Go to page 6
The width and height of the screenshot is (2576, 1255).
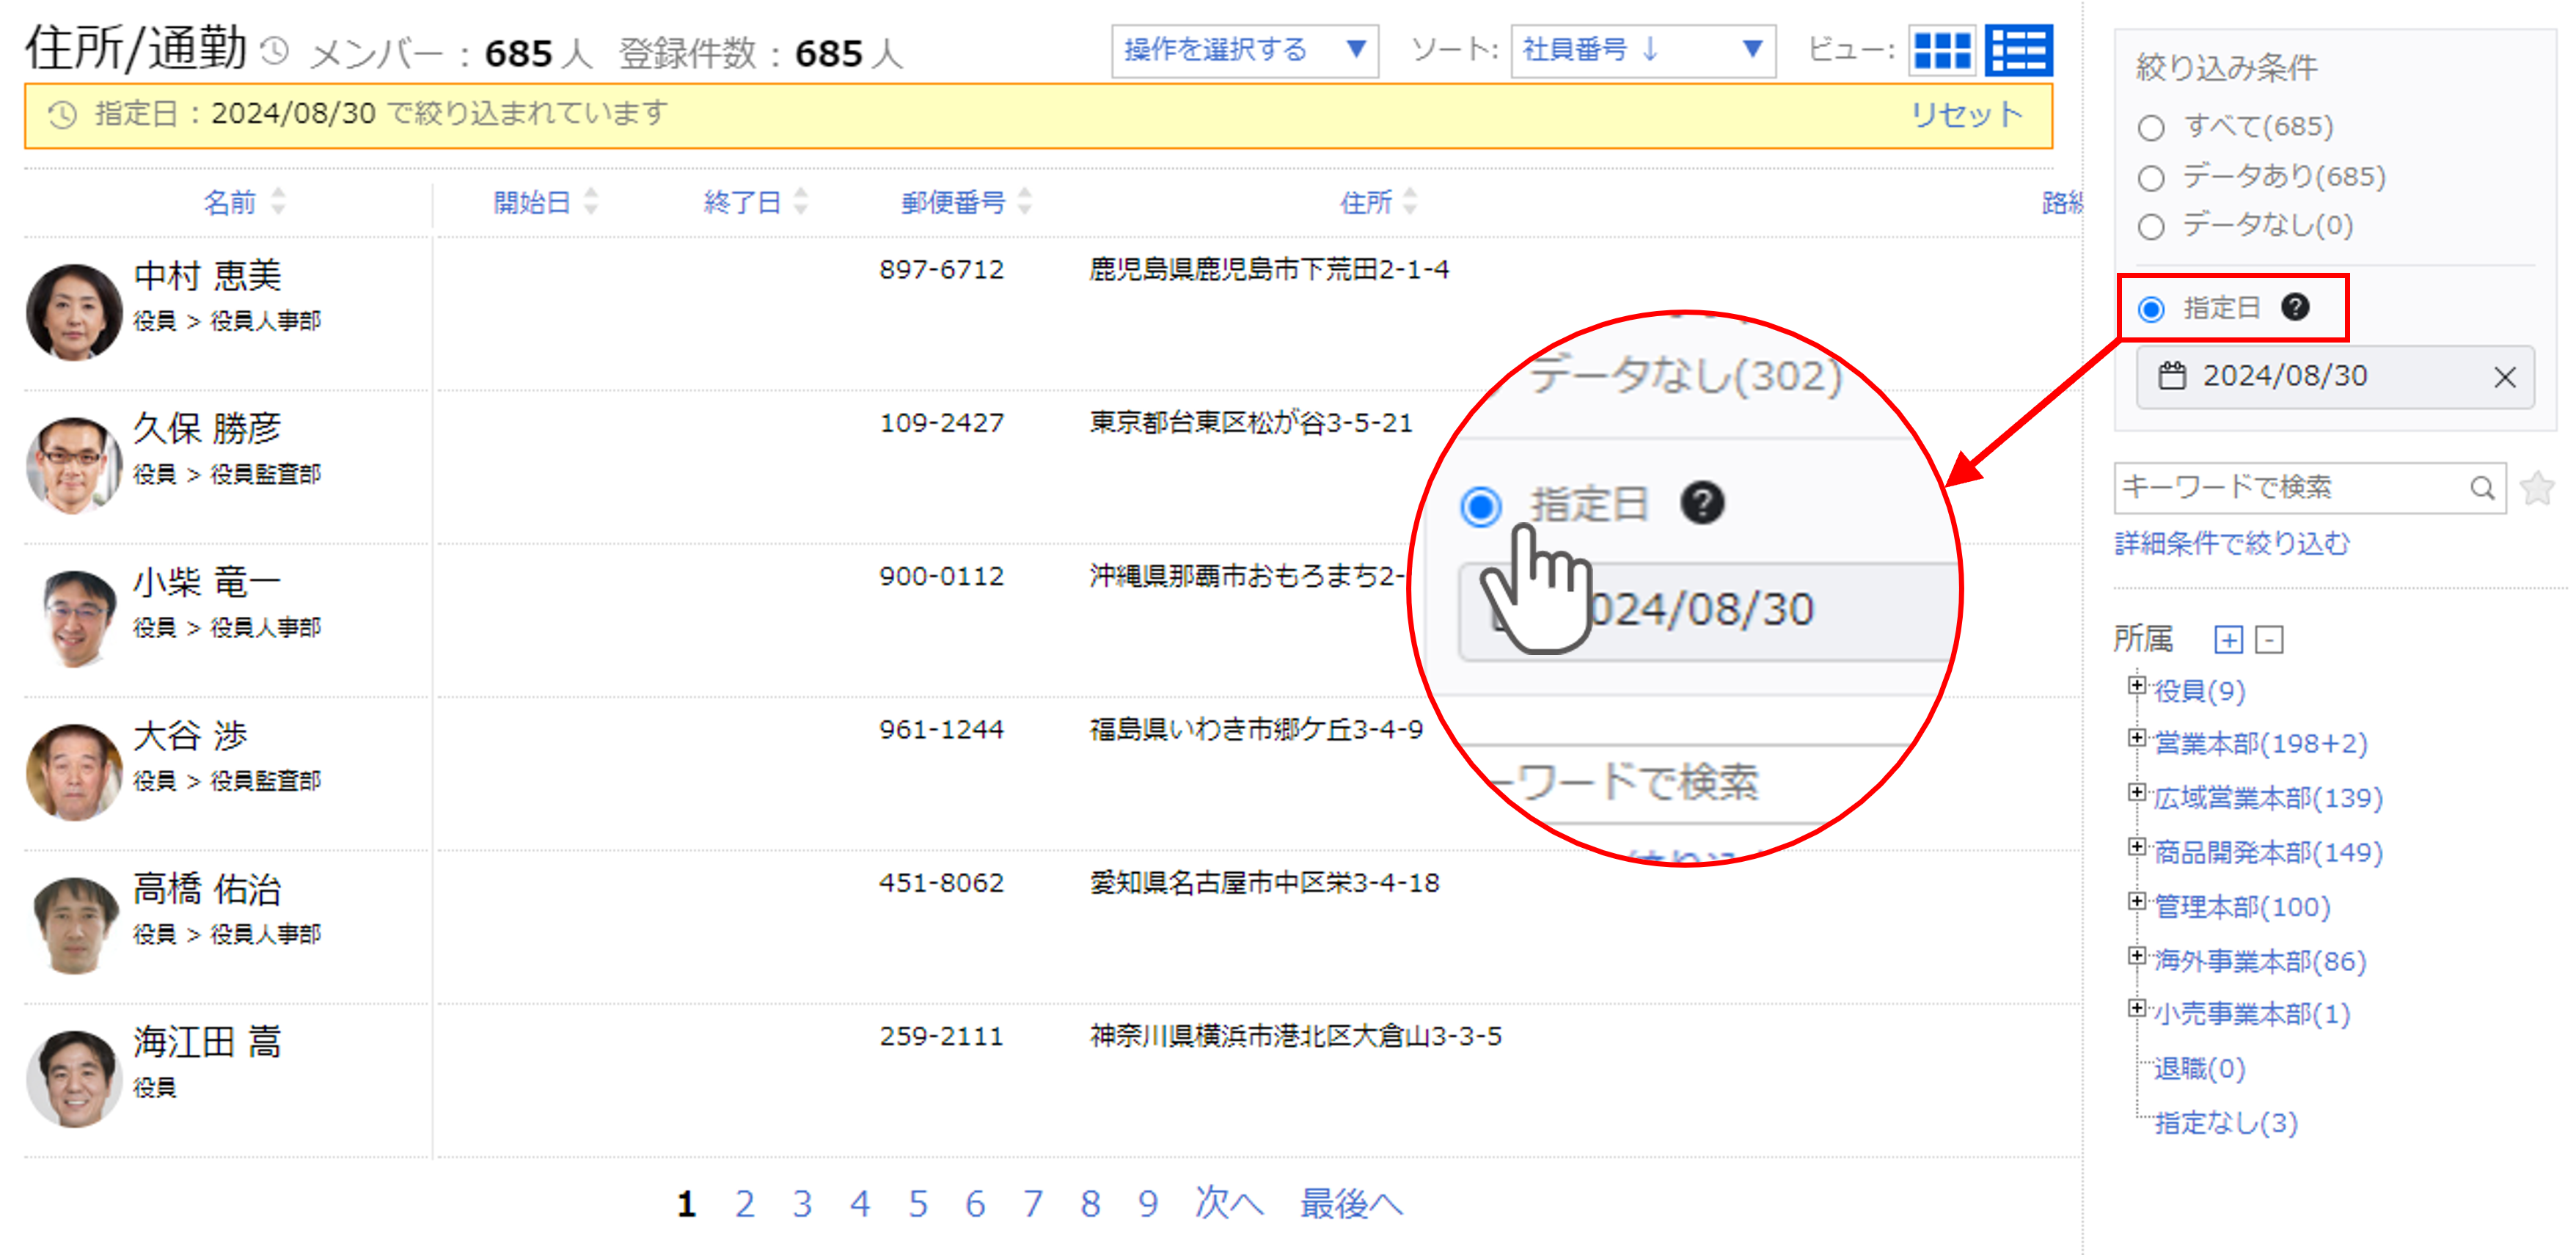975,1204
